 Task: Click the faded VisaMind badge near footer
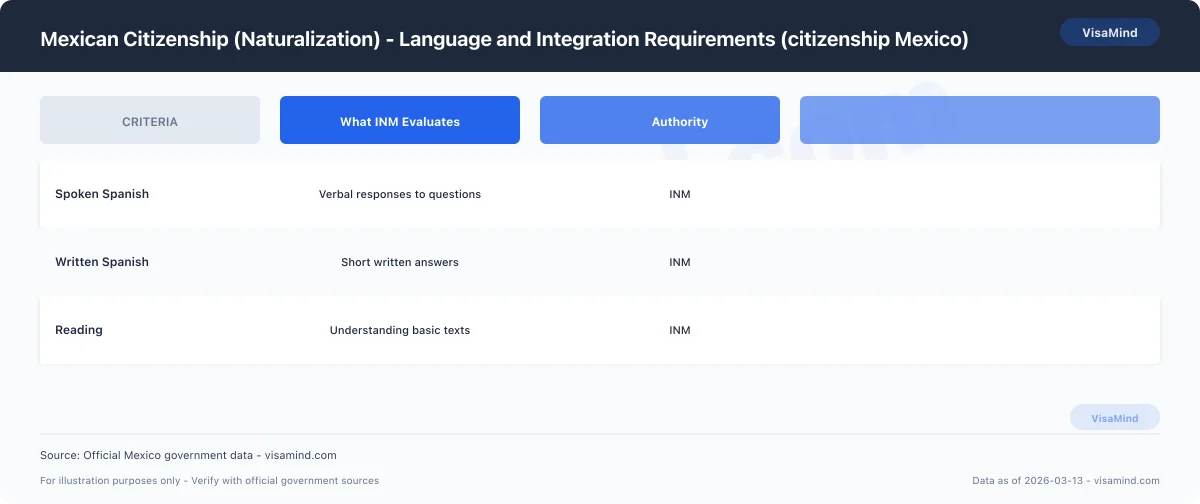1115,418
